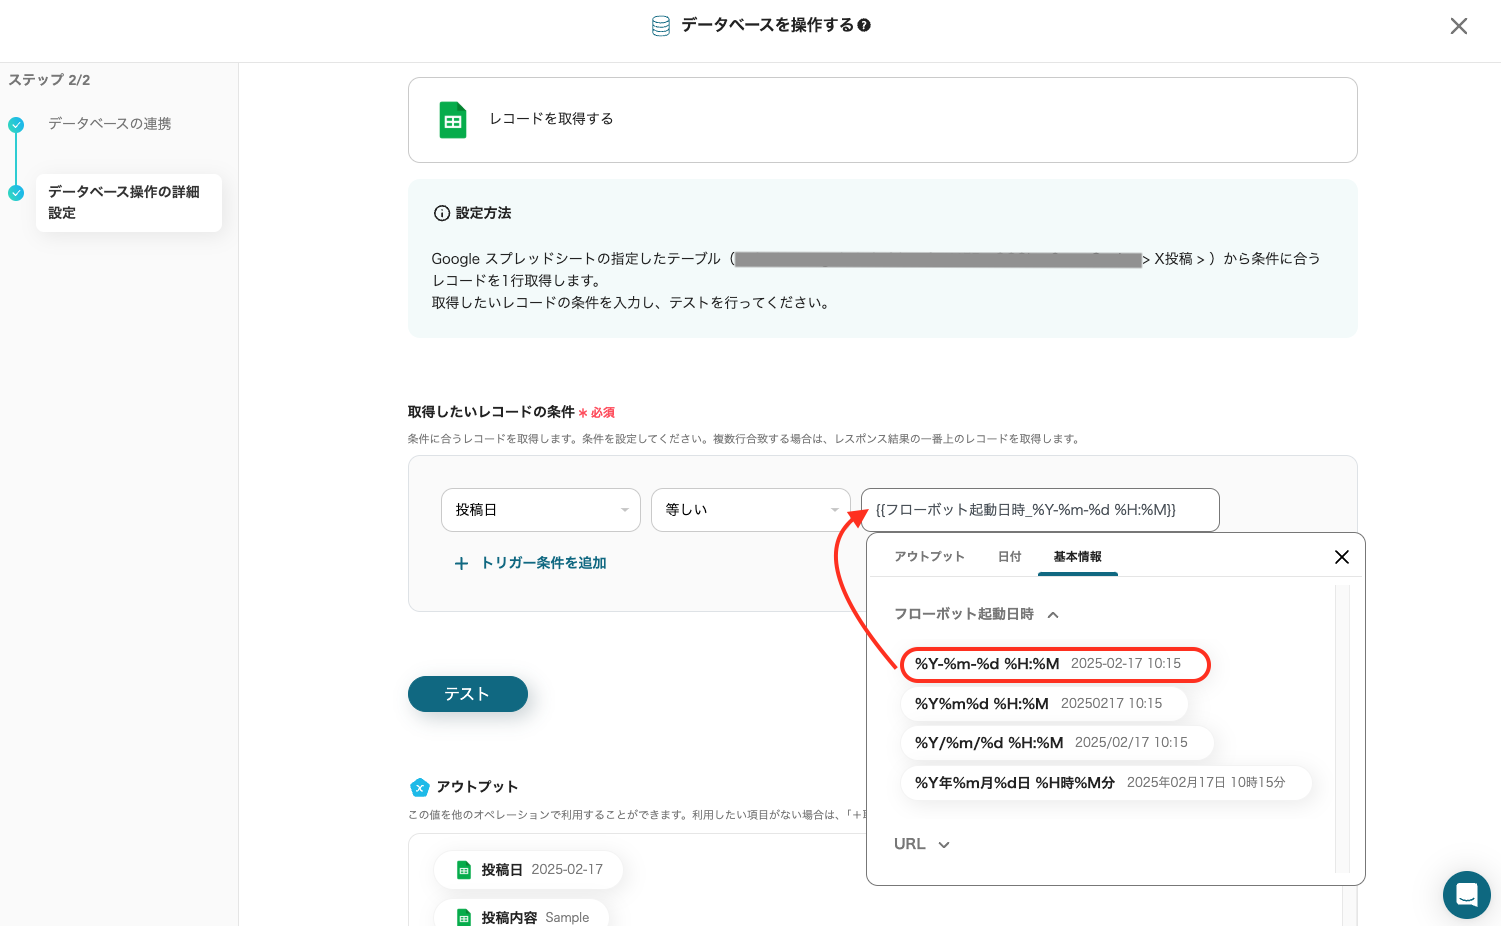Screen dimensions: 1501x926
Task: Click the popup's vertical scrollbar
Action: pos(1342,729)
